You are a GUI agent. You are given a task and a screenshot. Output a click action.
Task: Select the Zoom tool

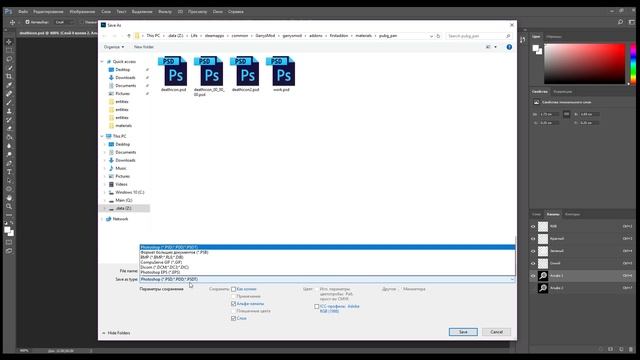(x=9, y=206)
